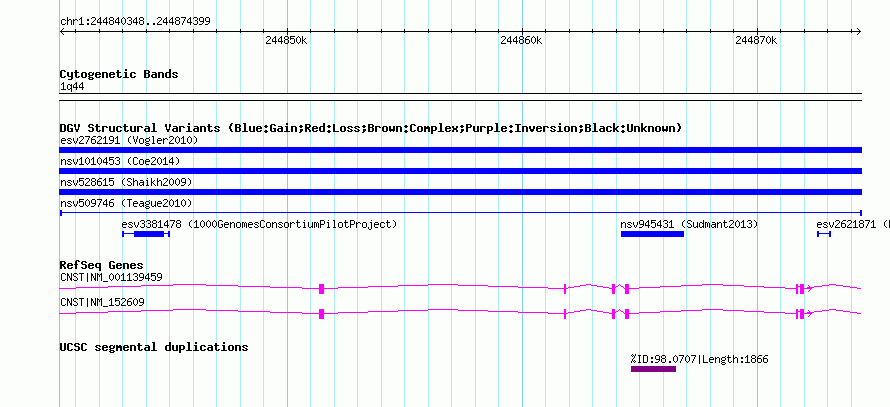This screenshot has width=890, height=407.
Task: Click the nsv945431 (Sudmant2013) label
Action: 689,224
